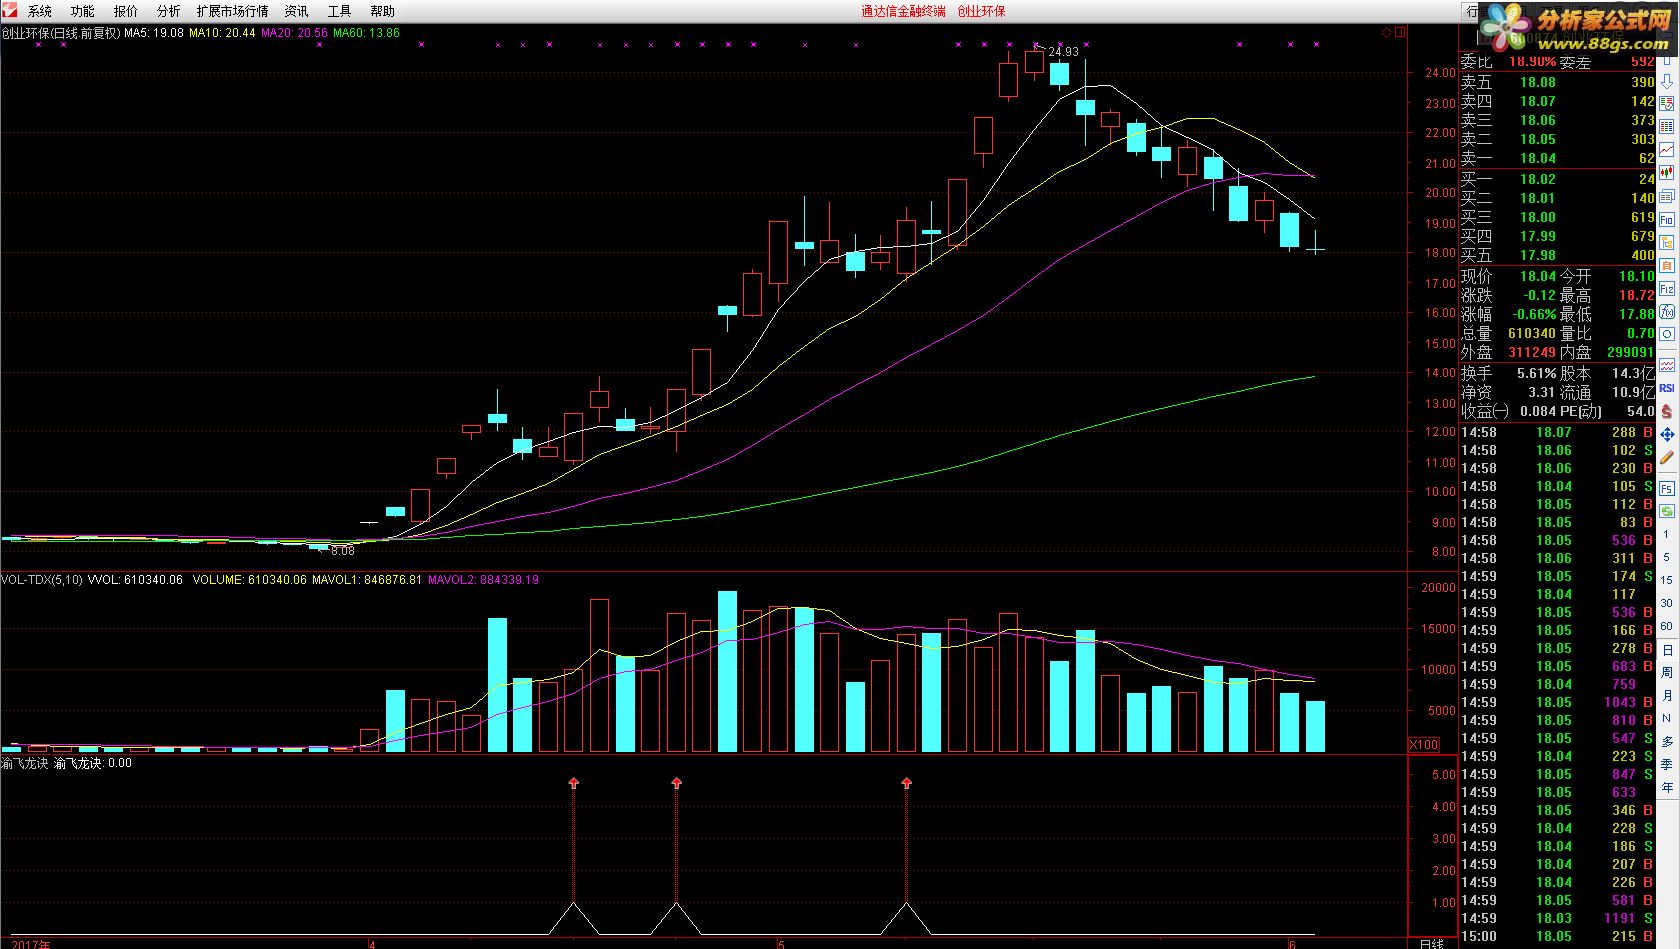Click the orange document sidebar icon
1680x949 pixels.
coord(1667,265)
